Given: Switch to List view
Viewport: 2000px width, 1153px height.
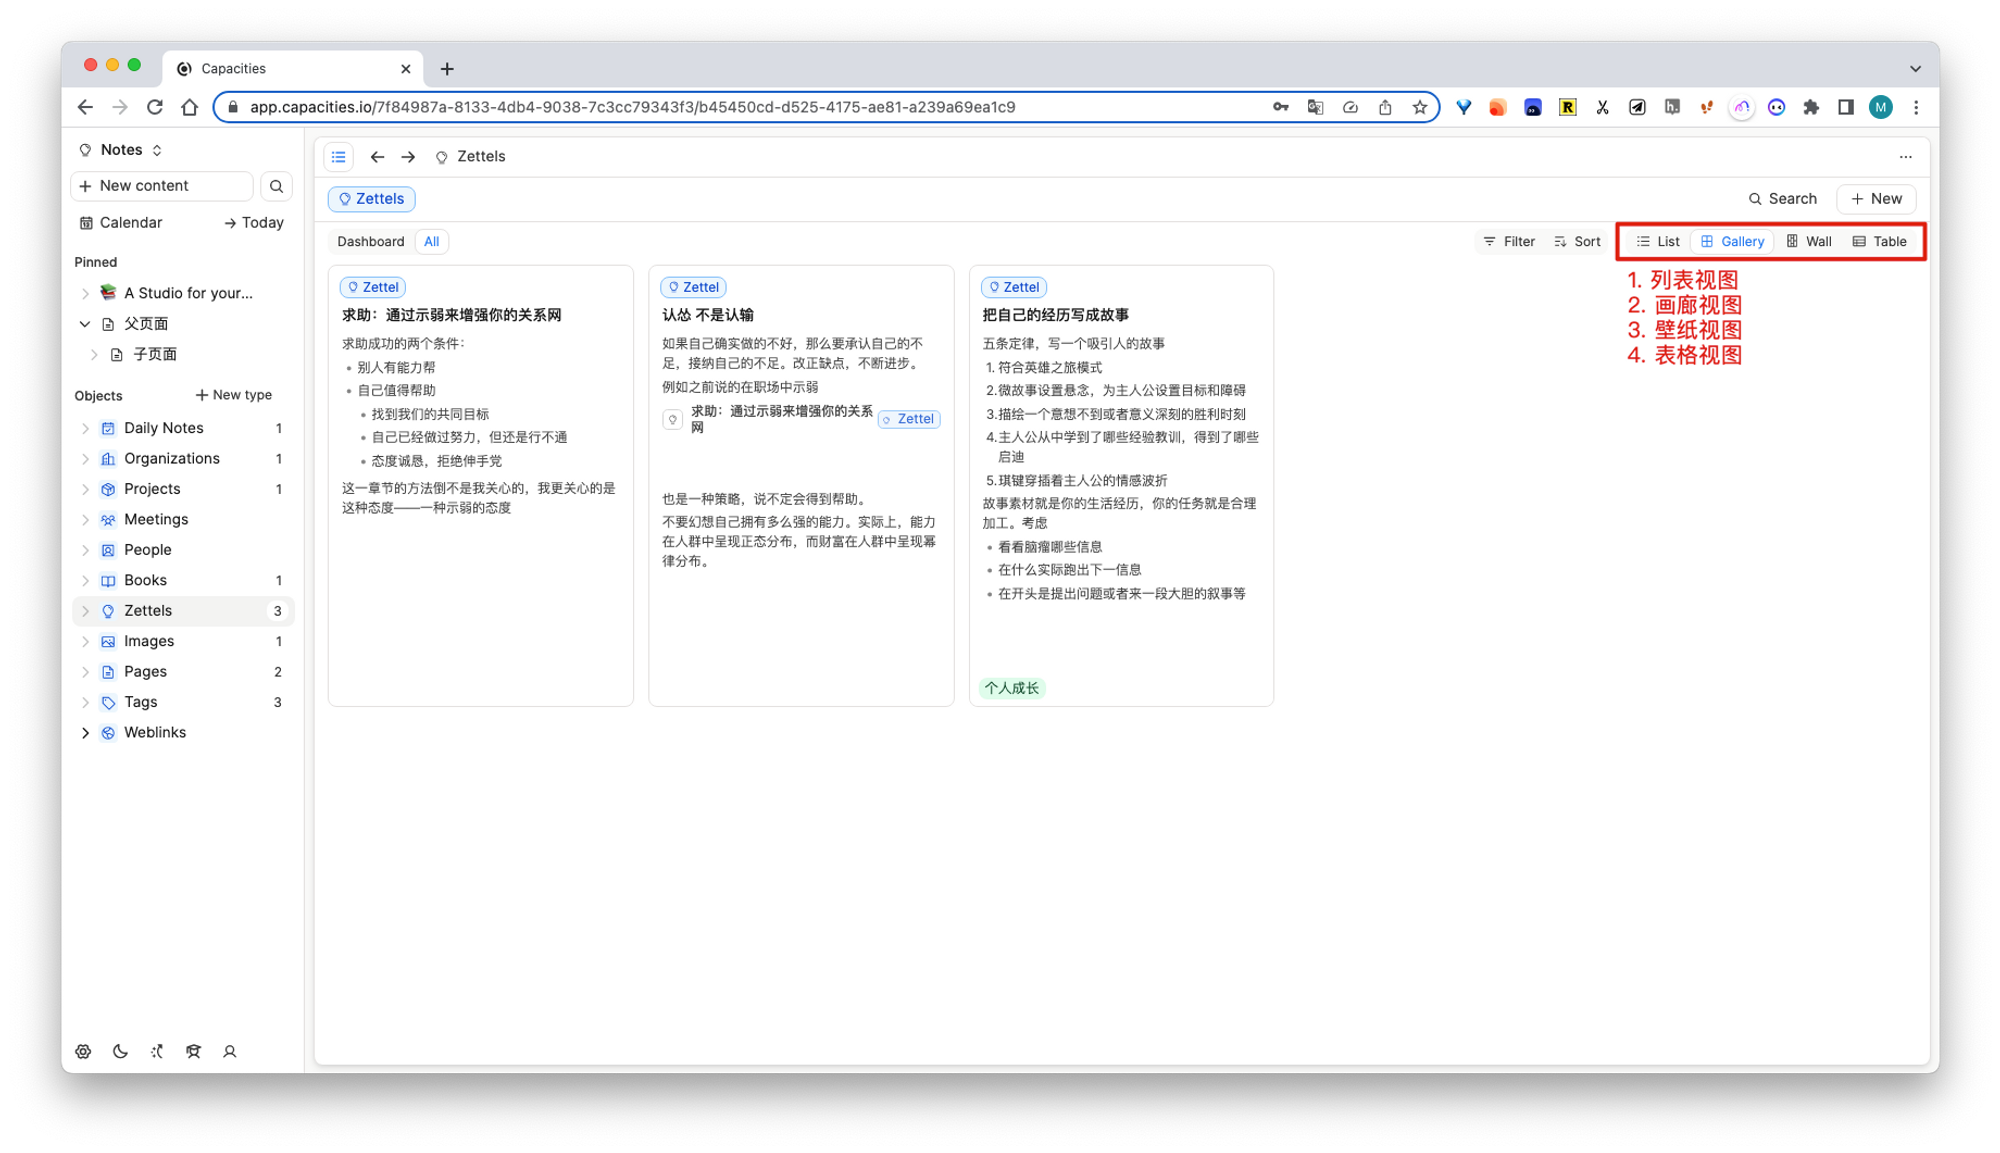Looking at the screenshot, I should coord(1657,241).
